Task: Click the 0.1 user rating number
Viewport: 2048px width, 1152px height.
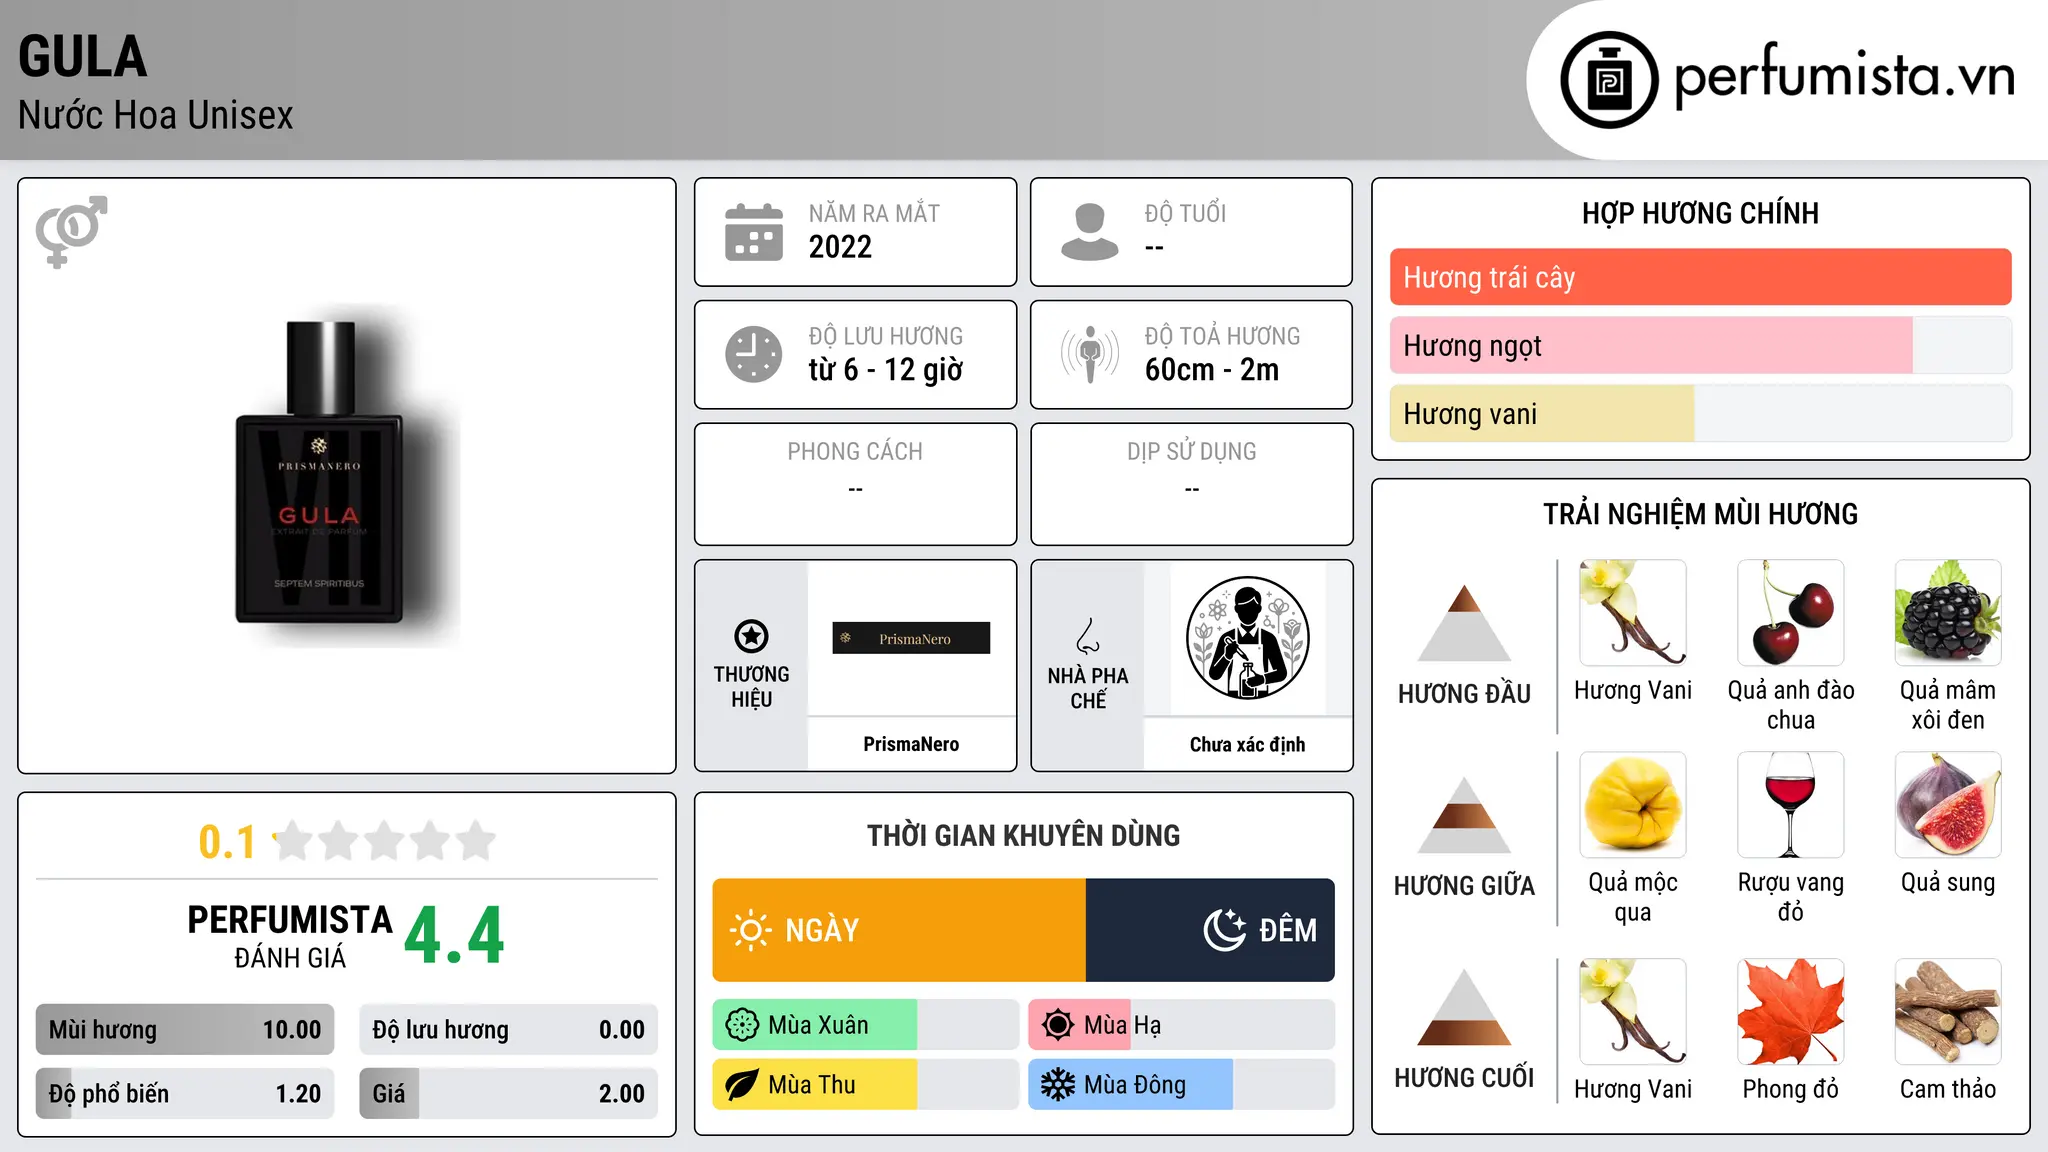Action: pos(227,842)
